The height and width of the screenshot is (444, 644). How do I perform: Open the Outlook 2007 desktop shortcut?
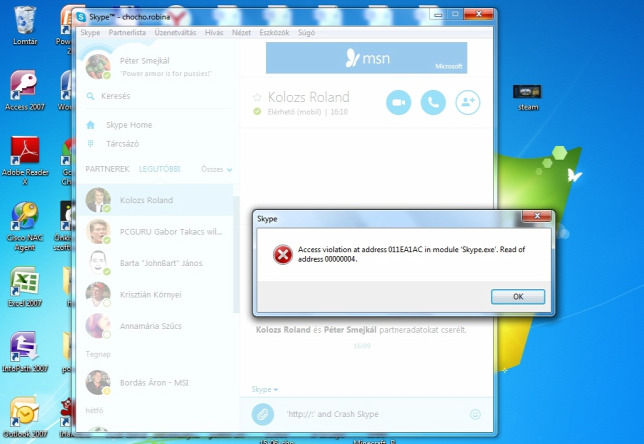coord(25,417)
